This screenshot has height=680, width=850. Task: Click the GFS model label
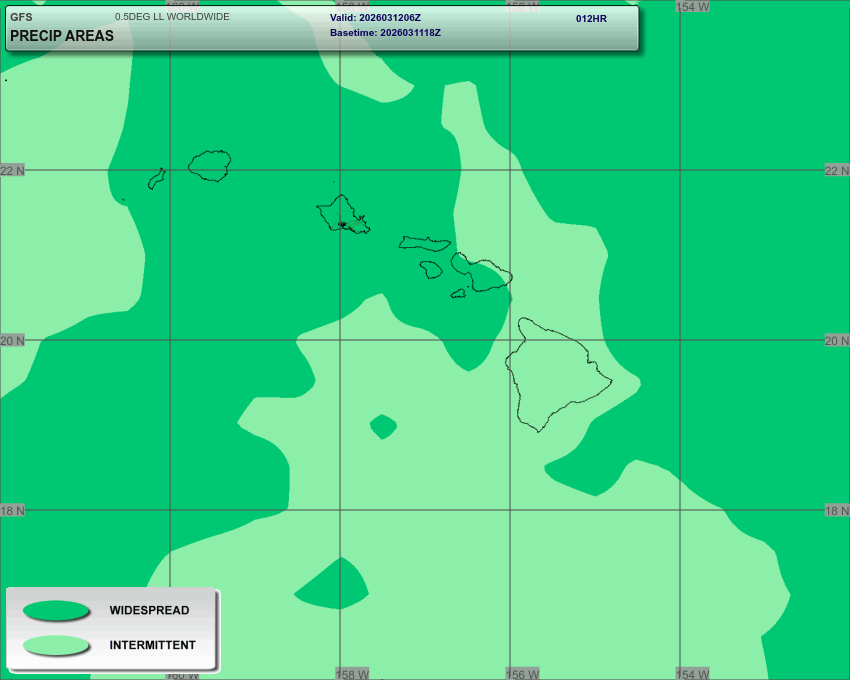21,17
